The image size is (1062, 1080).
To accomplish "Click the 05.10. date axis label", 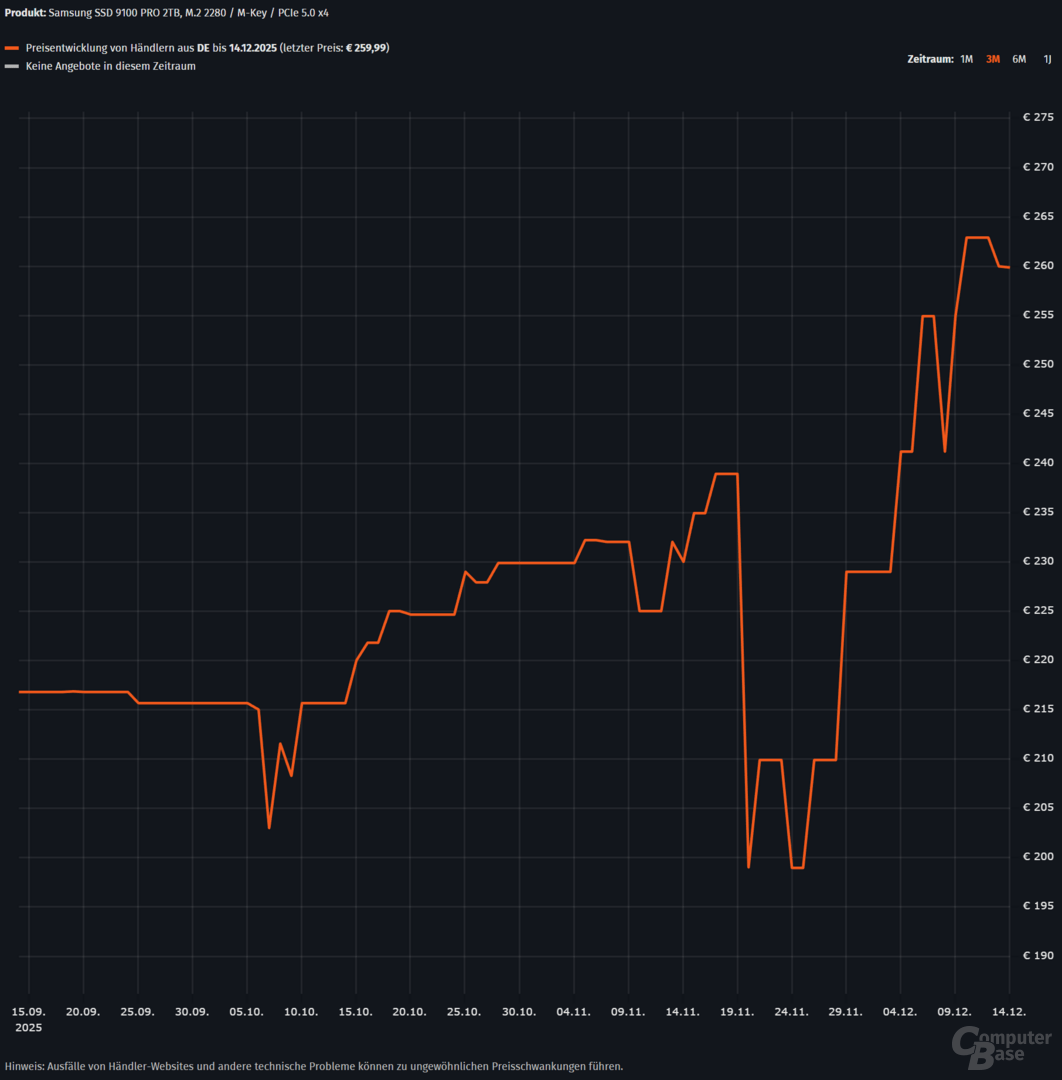I will click(x=247, y=1012).
